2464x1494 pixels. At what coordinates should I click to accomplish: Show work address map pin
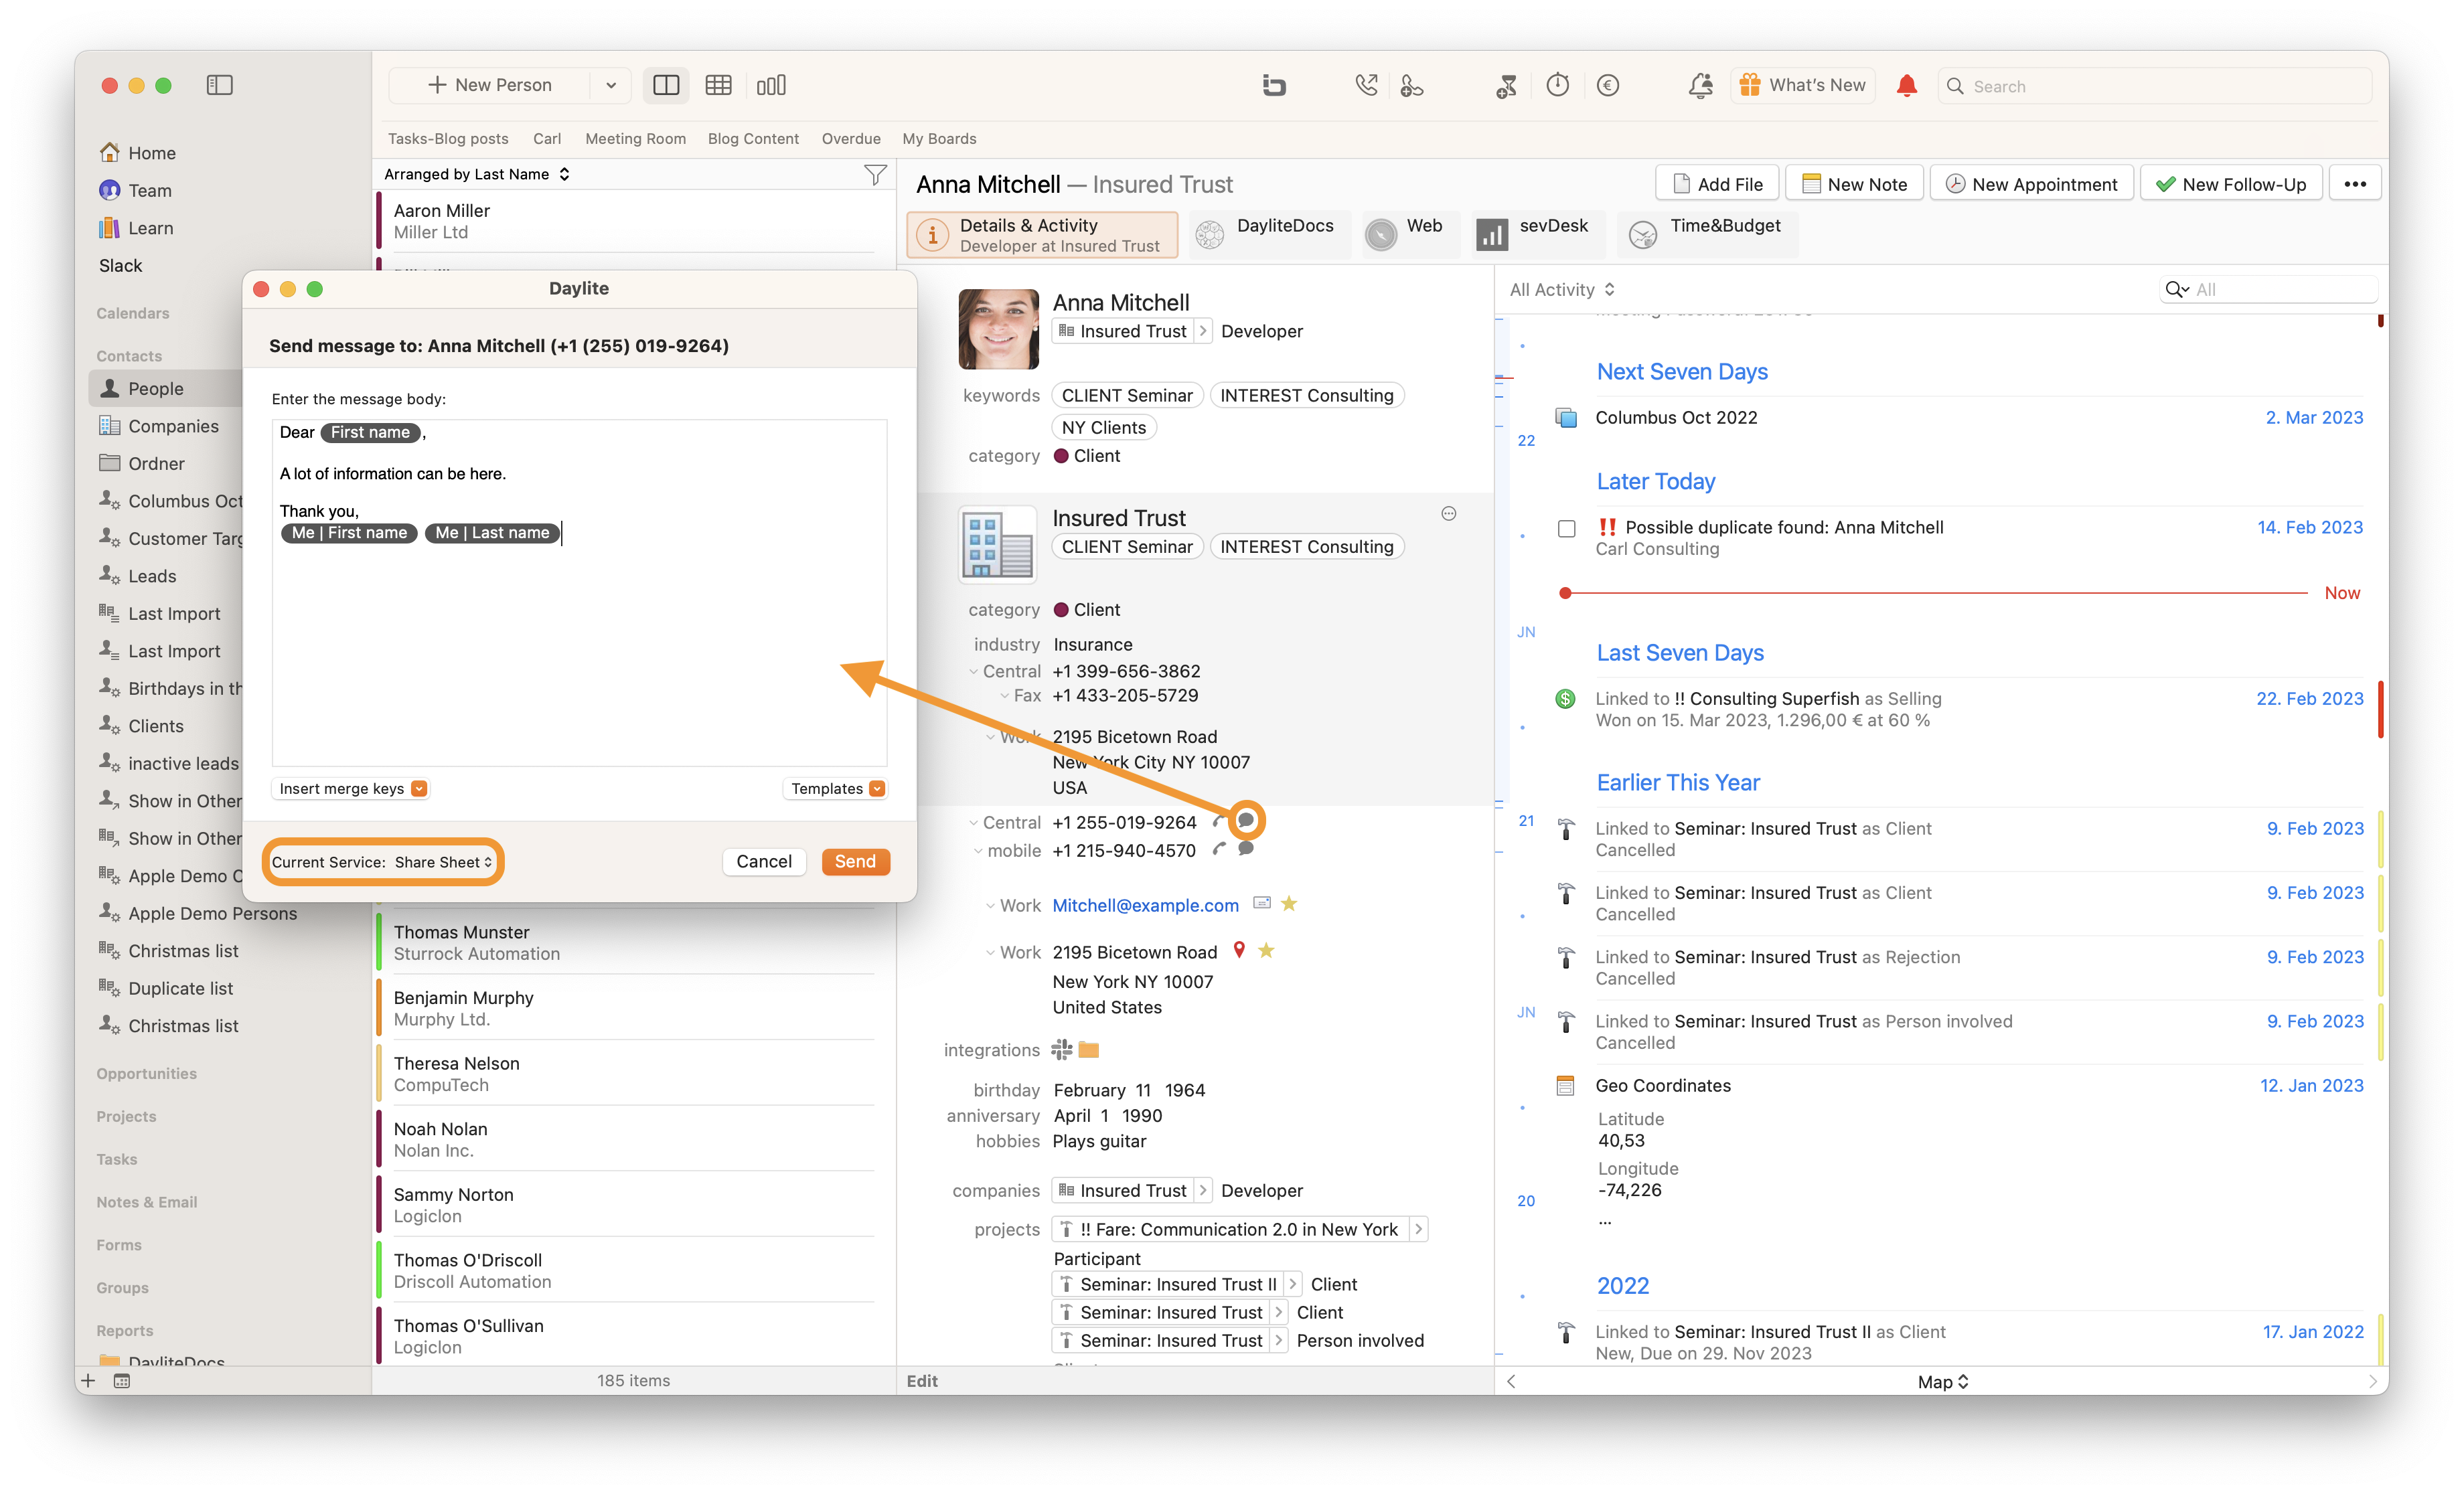1239,950
